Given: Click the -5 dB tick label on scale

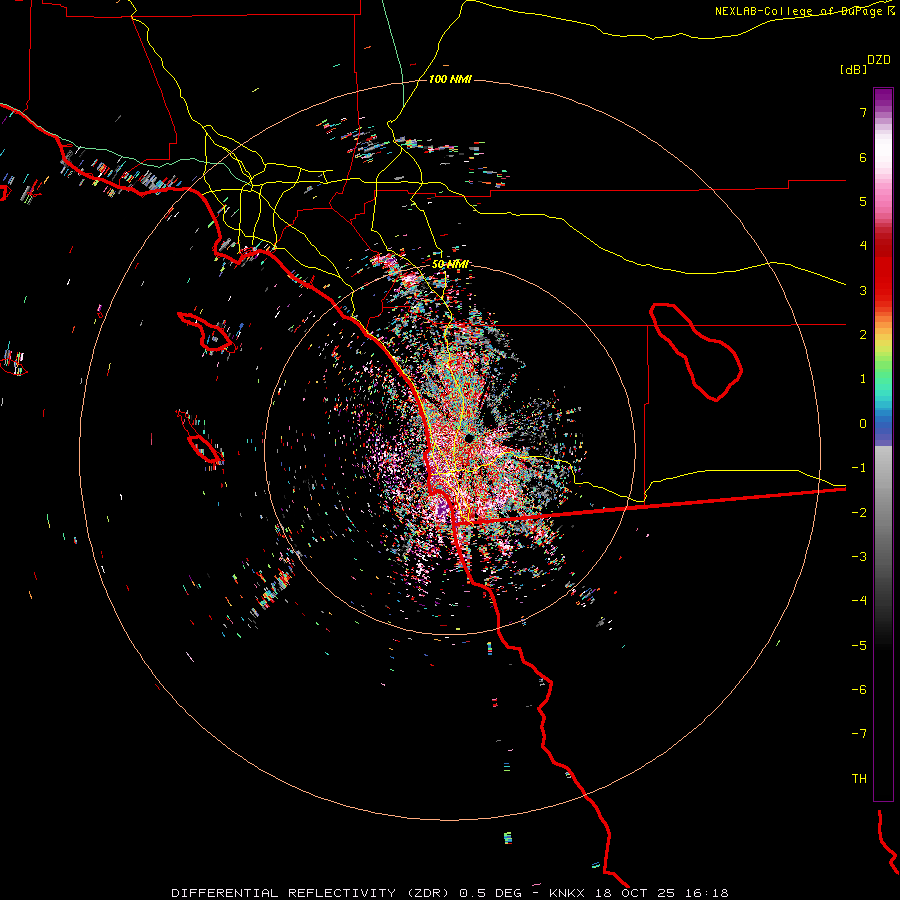Looking at the screenshot, I should pyautogui.click(x=859, y=646).
